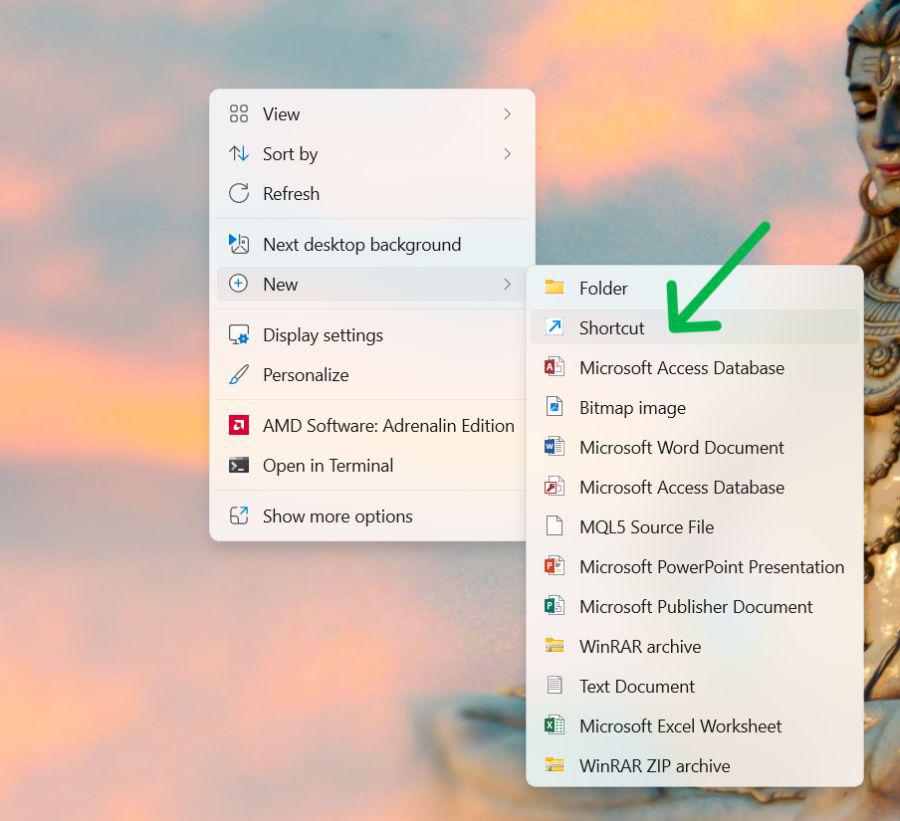
Task: Expand the Sort by submenu
Action: tap(508, 154)
